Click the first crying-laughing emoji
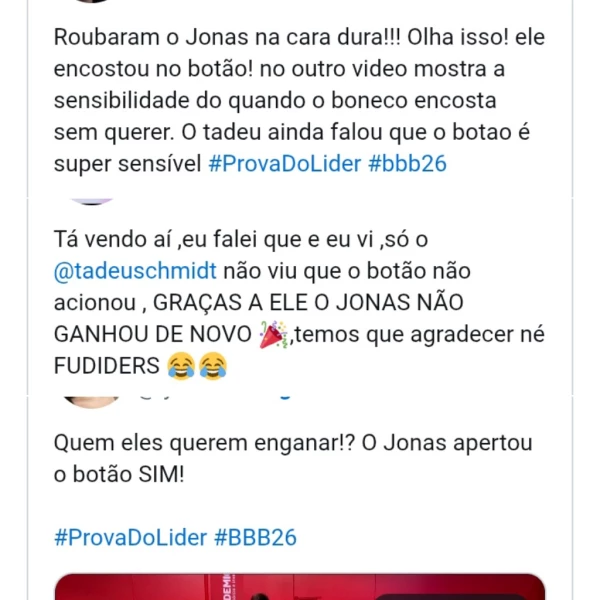The image size is (600, 600). 181,366
